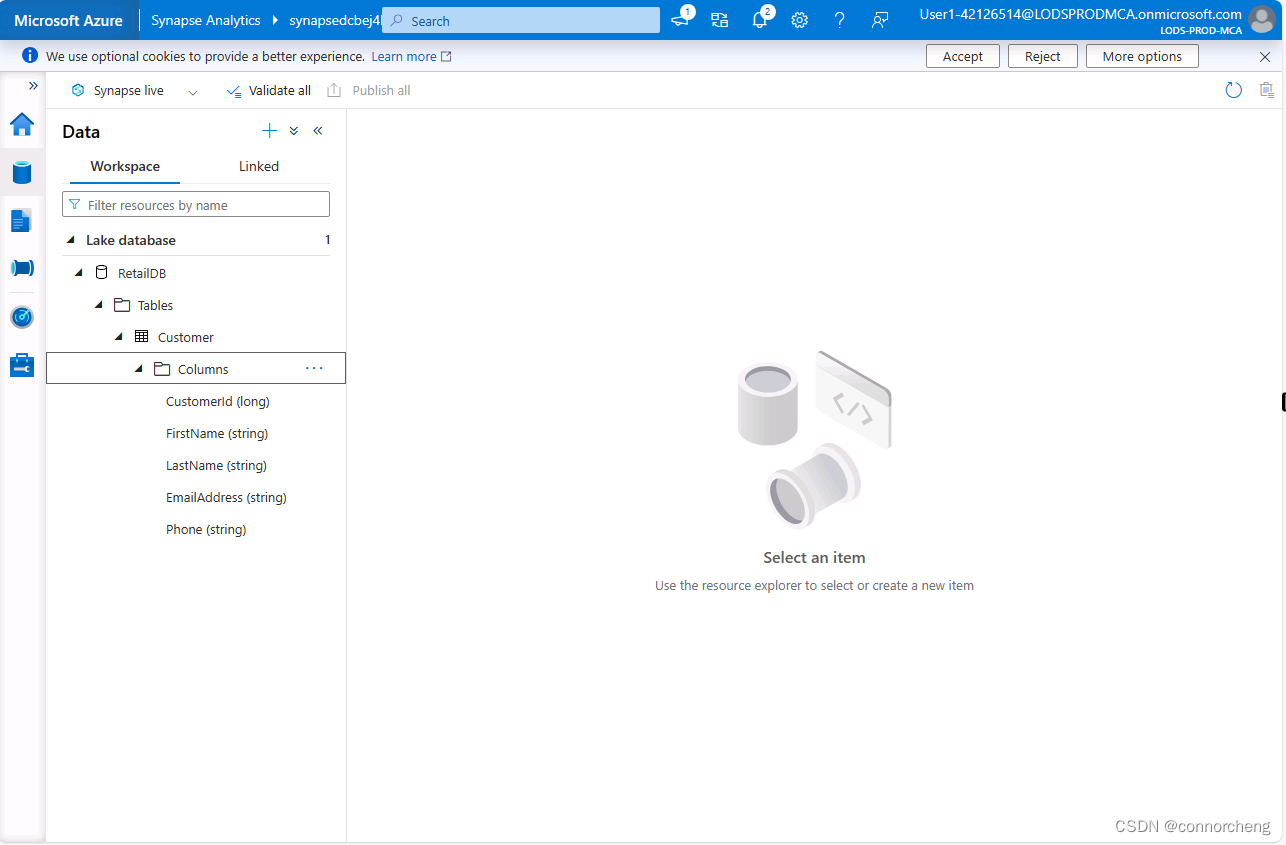Click Synapse Analytics breadcrumb
Screen dimensions: 1286x845
point(206,20)
